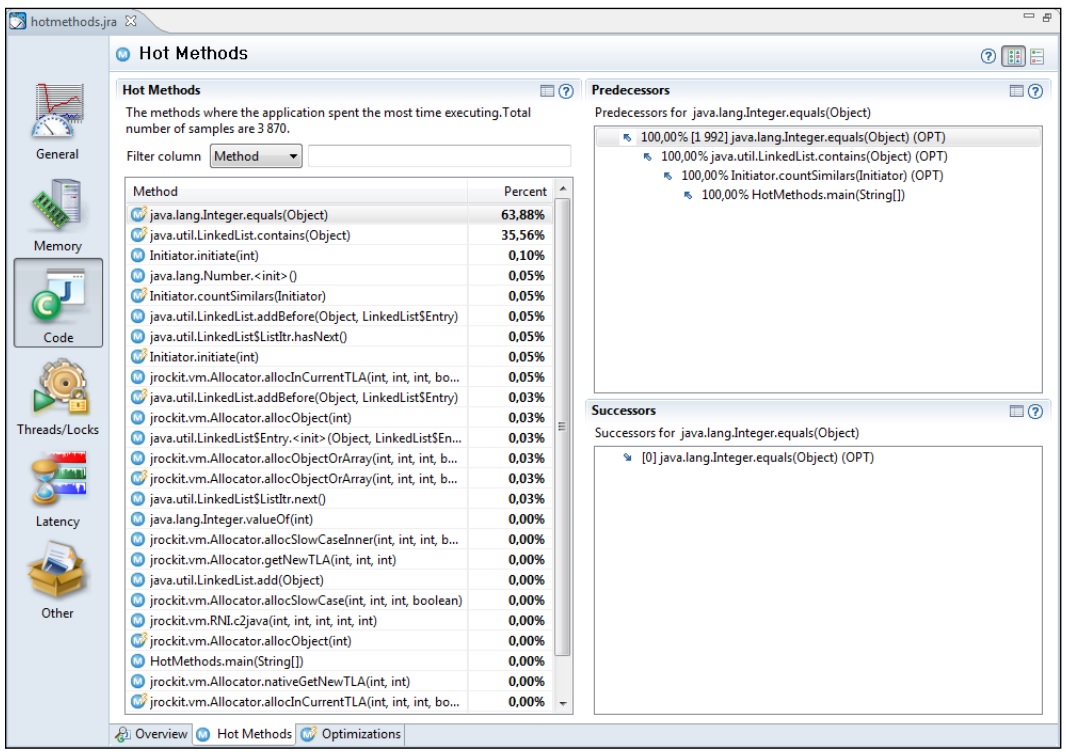The image size is (1066, 755).
Task: Open Predecessors table settings icon
Action: point(1016,90)
